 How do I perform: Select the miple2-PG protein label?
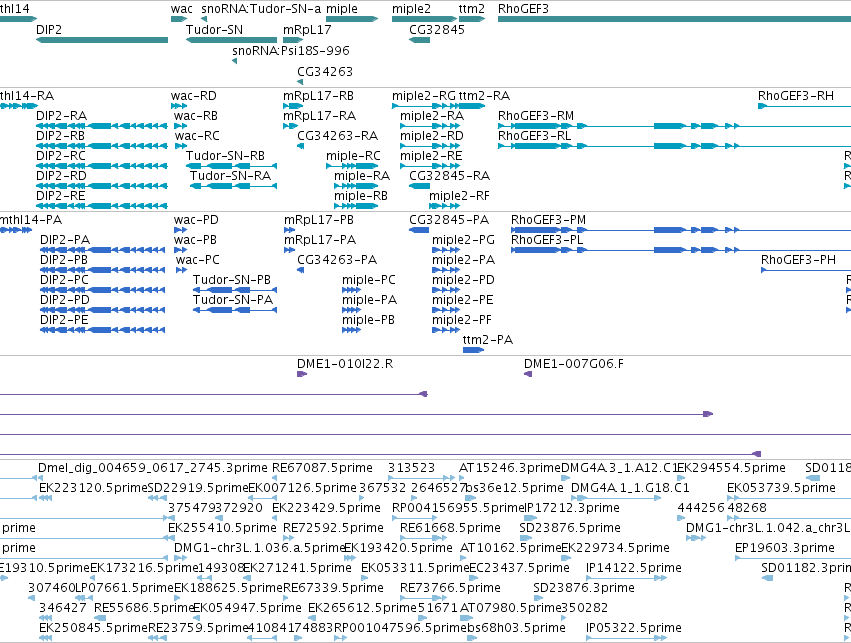pos(463,240)
